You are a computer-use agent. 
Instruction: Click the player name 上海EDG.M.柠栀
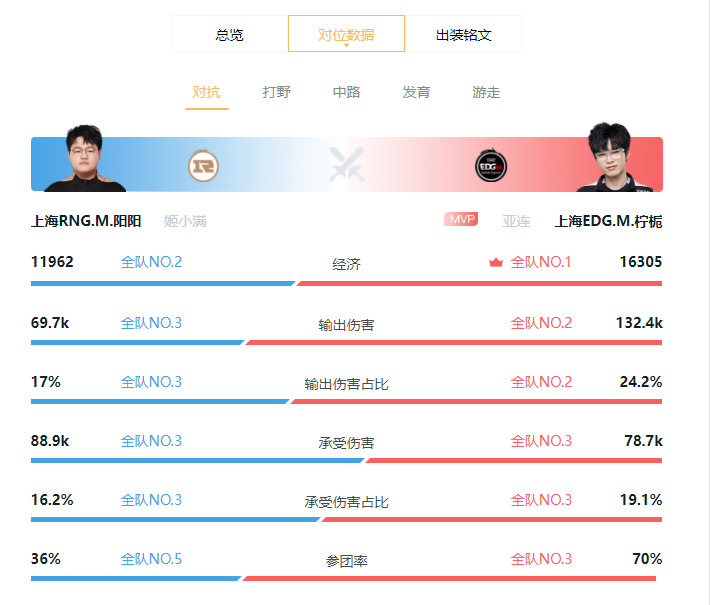[x=608, y=221]
